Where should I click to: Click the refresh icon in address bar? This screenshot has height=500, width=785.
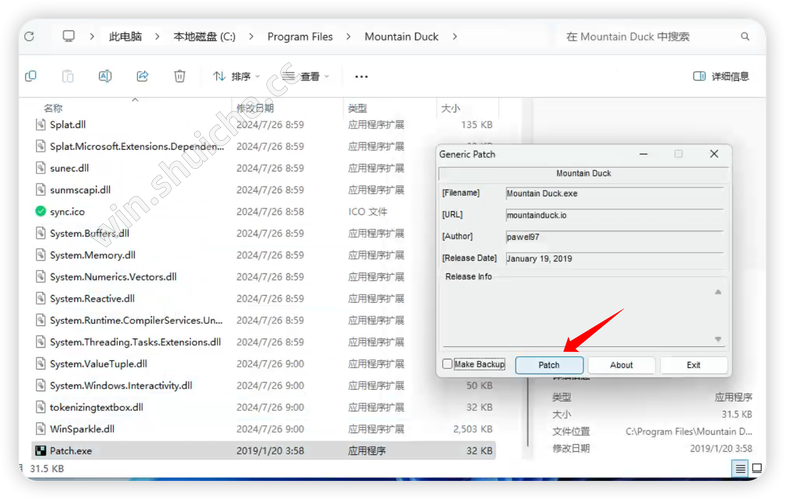pos(29,36)
